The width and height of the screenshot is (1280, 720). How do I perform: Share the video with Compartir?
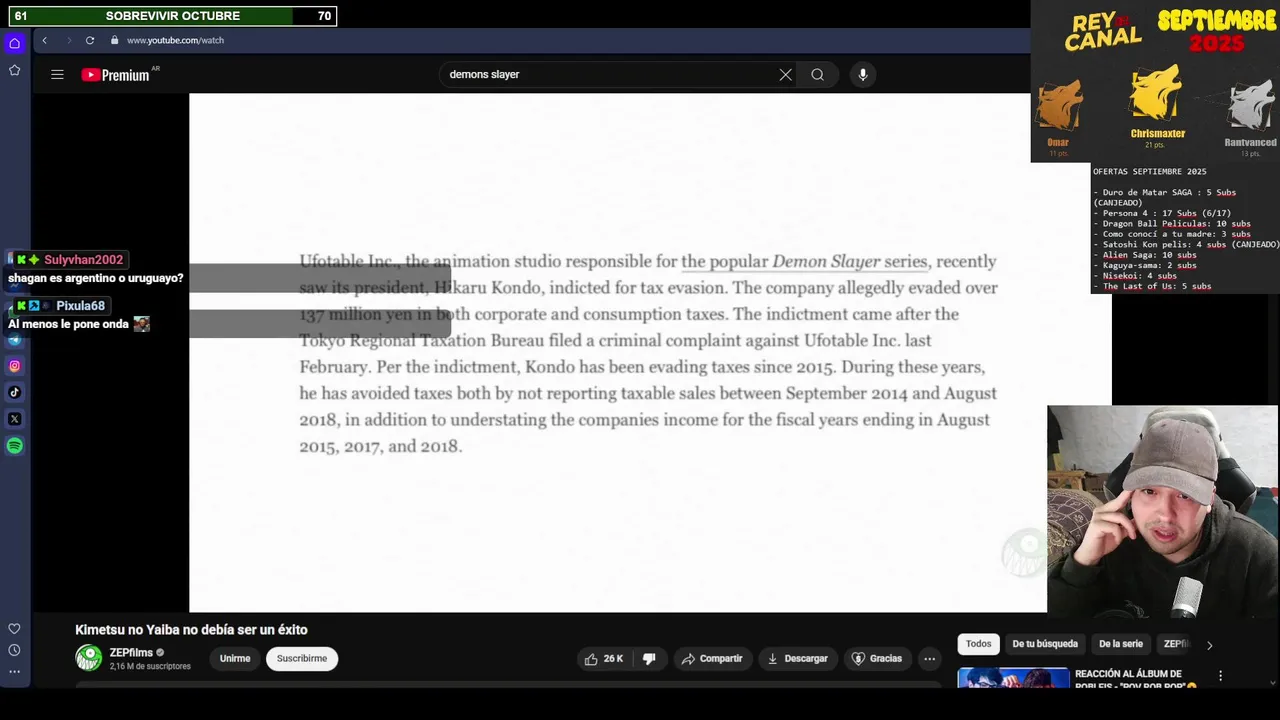click(x=712, y=658)
